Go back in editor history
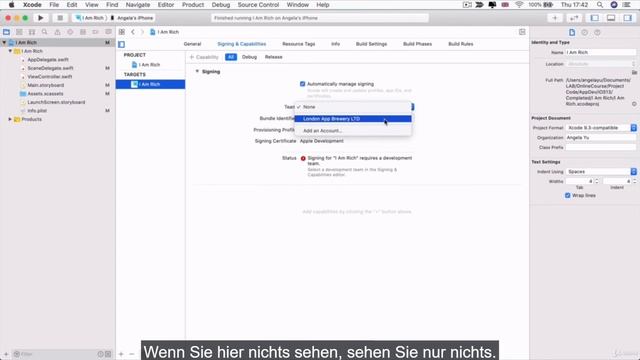The height and width of the screenshot is (360, 640). tap(133, 32)
